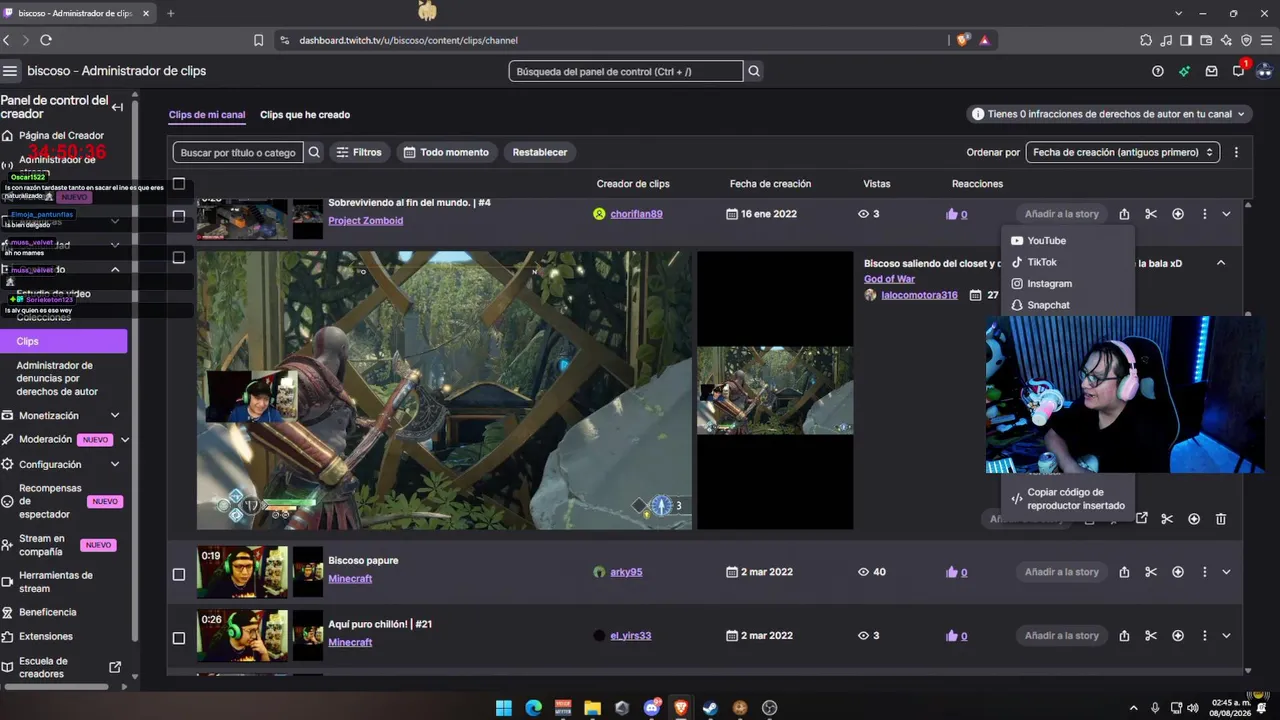Screen dimensions: 1280x720
Task: Click the Buscar por título o categoría field
Action: pyautogui.click(x=238, y=152)
